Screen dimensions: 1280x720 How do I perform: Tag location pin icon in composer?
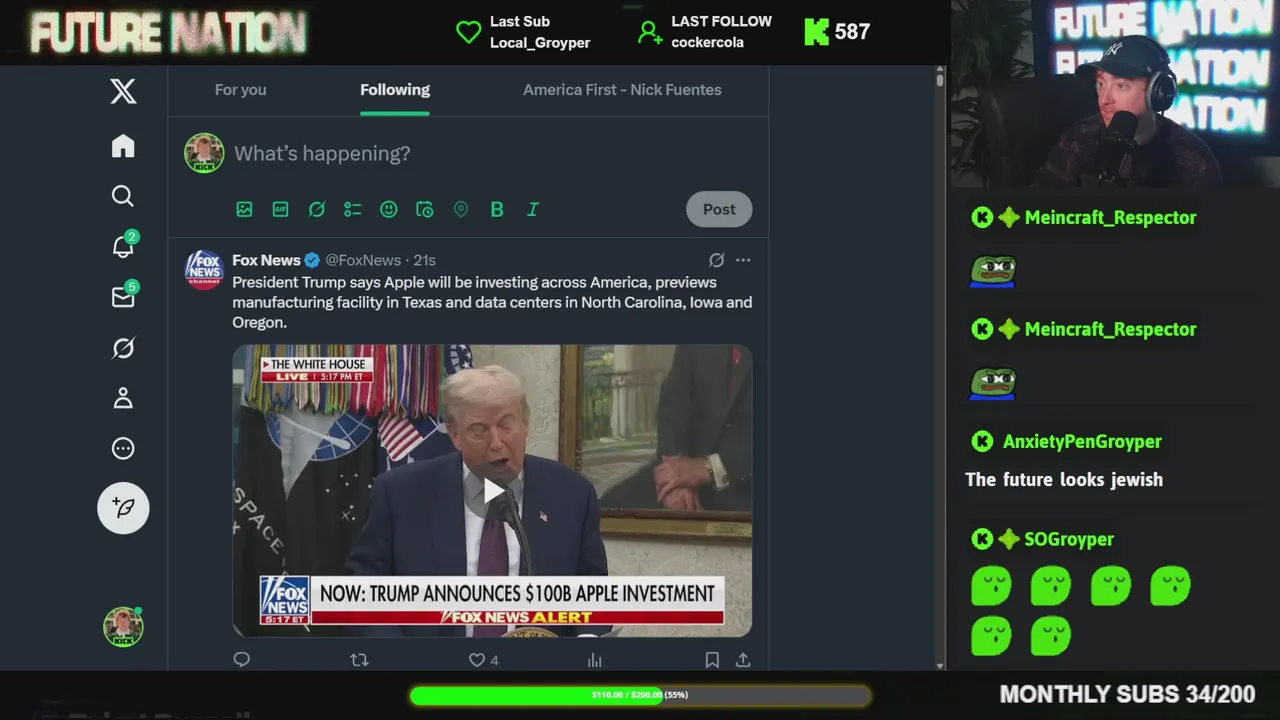461,209
